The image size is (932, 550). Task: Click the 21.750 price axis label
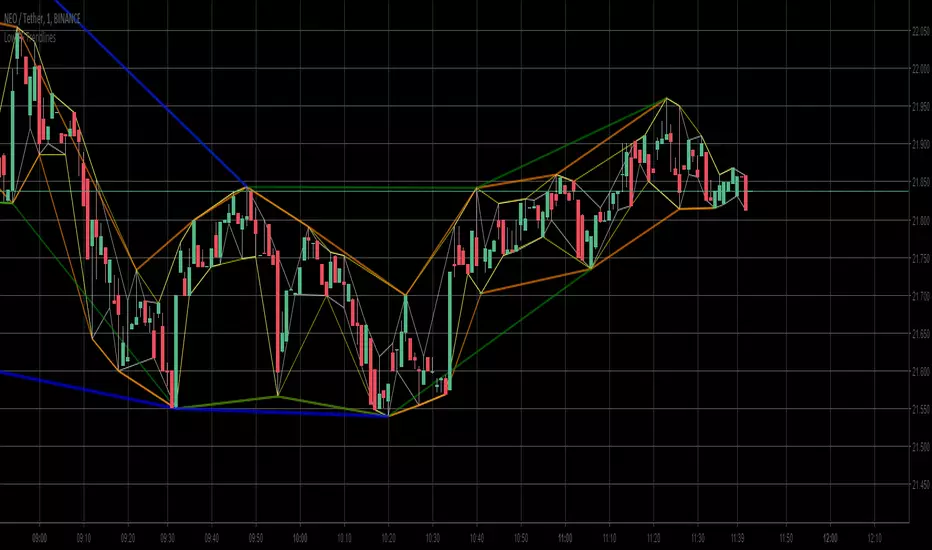[921, 258]
